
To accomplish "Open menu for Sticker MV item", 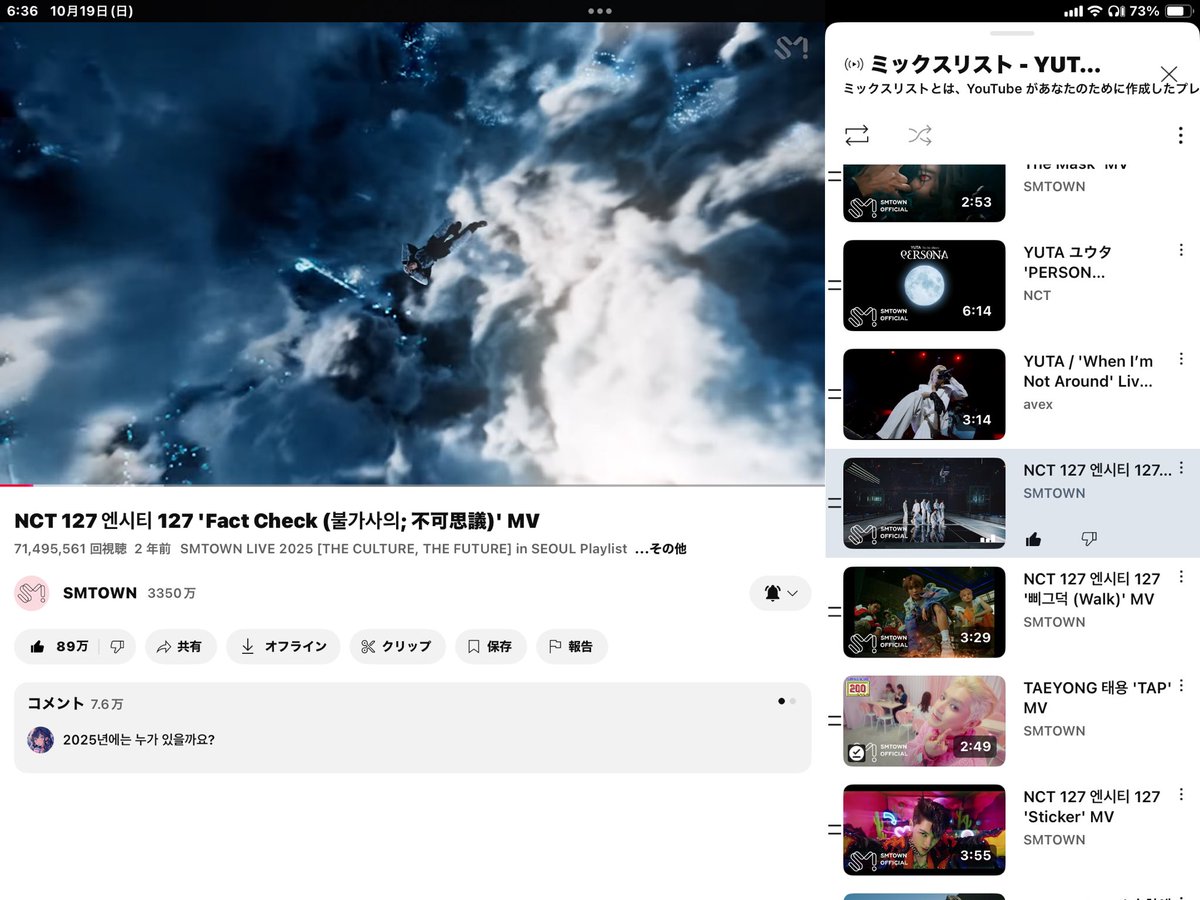I will [x=1181, y=795].
